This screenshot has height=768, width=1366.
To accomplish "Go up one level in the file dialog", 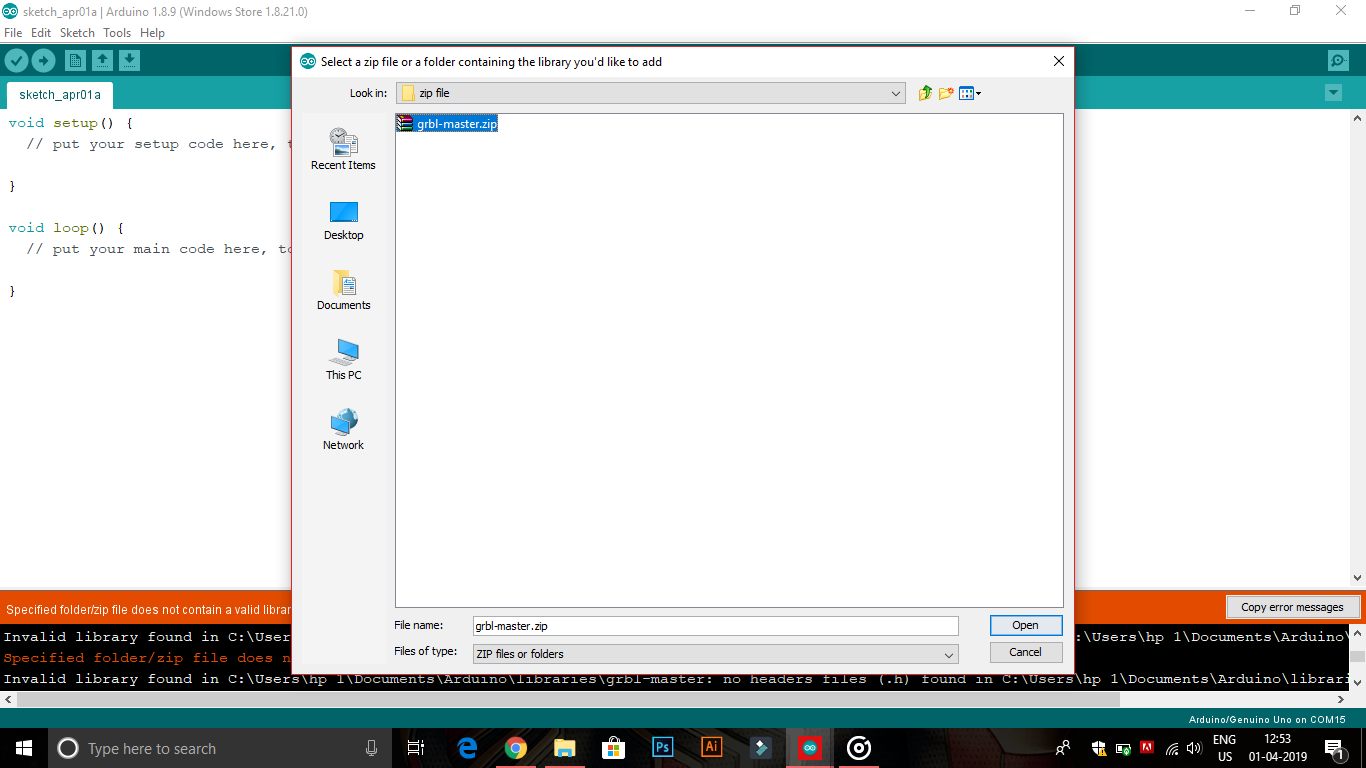I will (x=924, y=92).
